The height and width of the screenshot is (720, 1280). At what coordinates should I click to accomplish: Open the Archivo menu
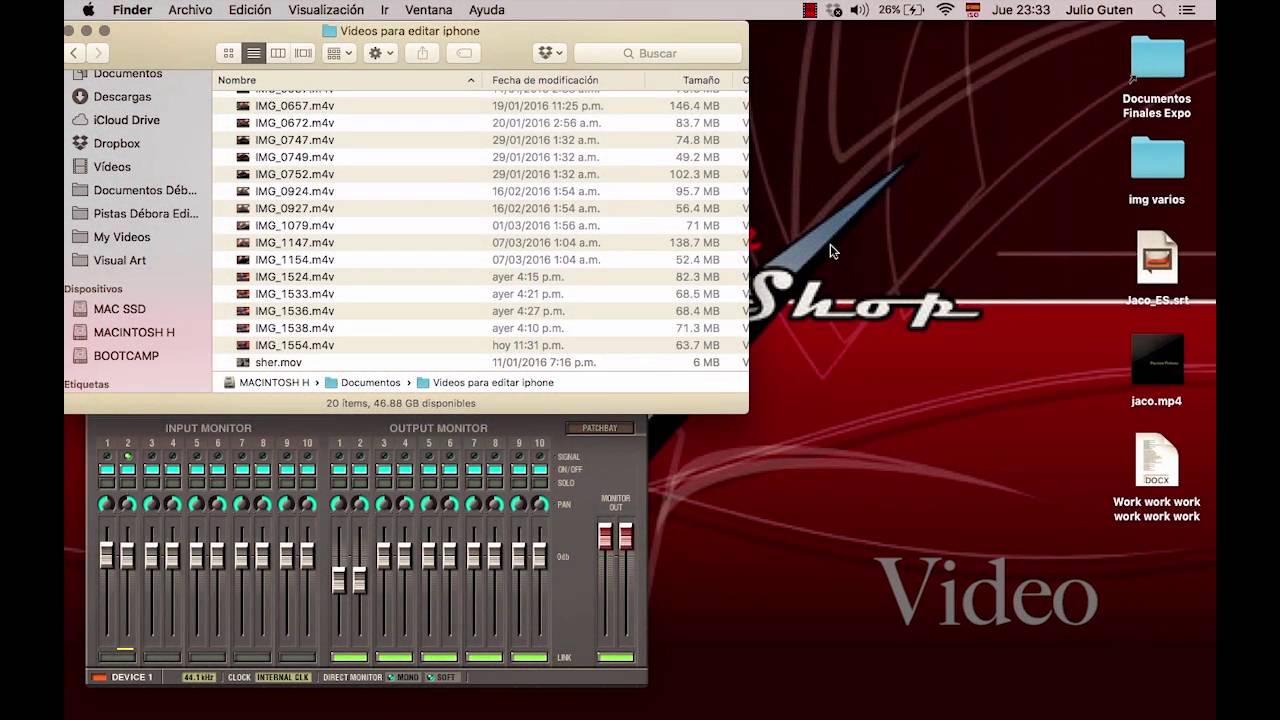pyautogui.click(x=190, y=10)
